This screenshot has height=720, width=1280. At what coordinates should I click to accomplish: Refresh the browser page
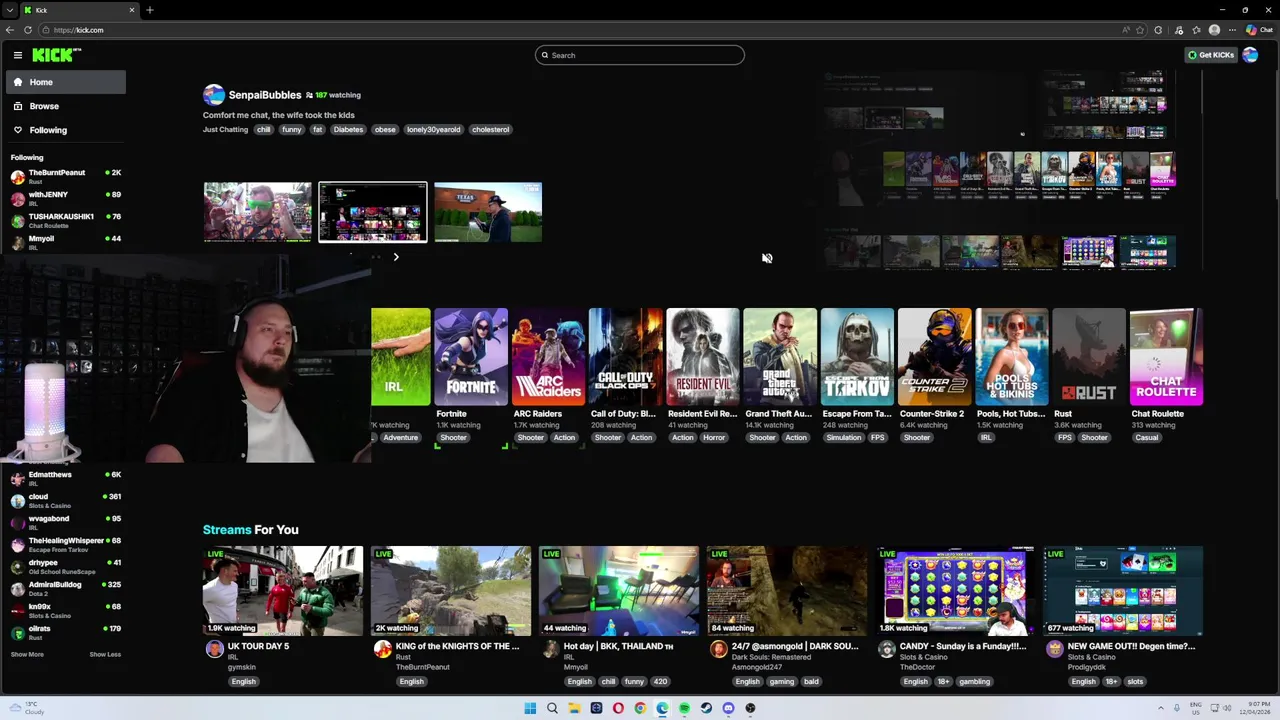[x=28, y=30]
